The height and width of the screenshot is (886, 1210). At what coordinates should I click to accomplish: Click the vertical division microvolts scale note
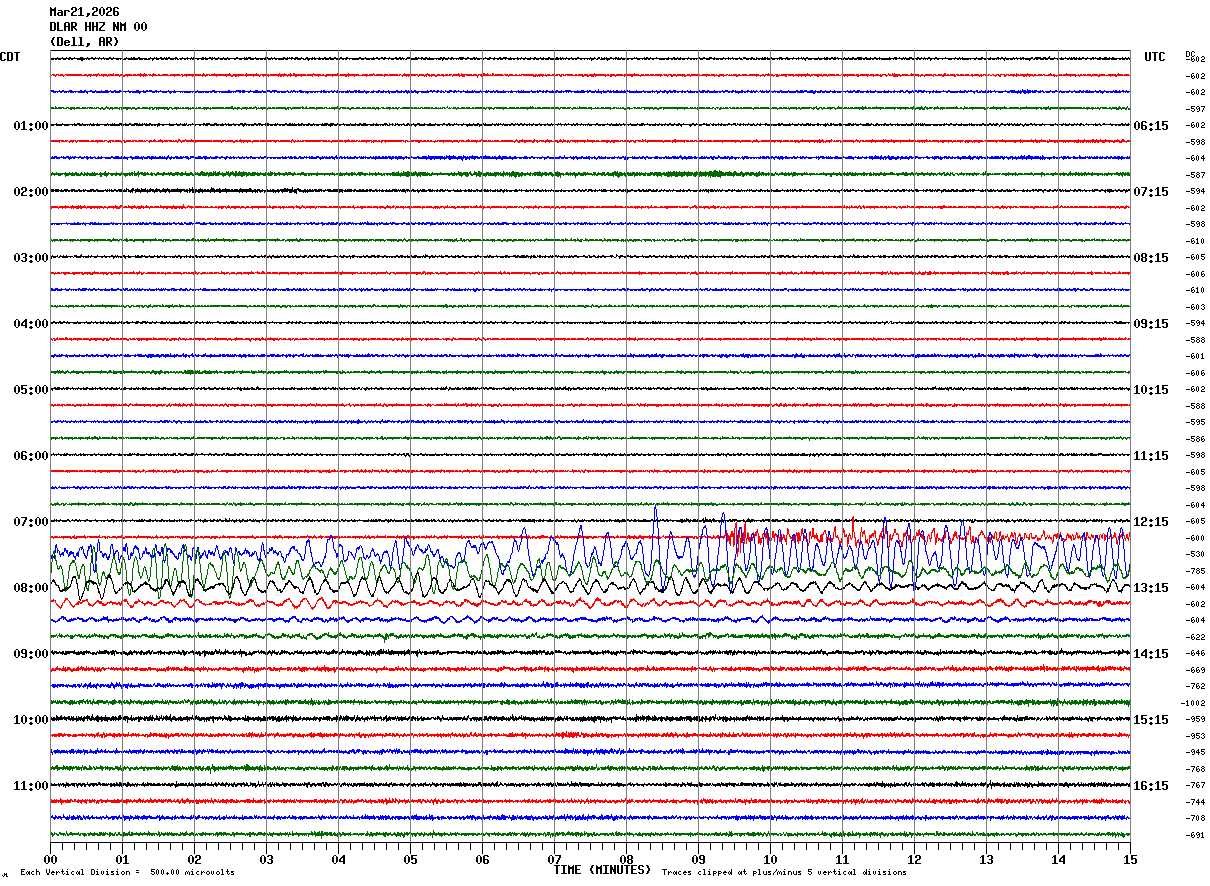point(127,873)
